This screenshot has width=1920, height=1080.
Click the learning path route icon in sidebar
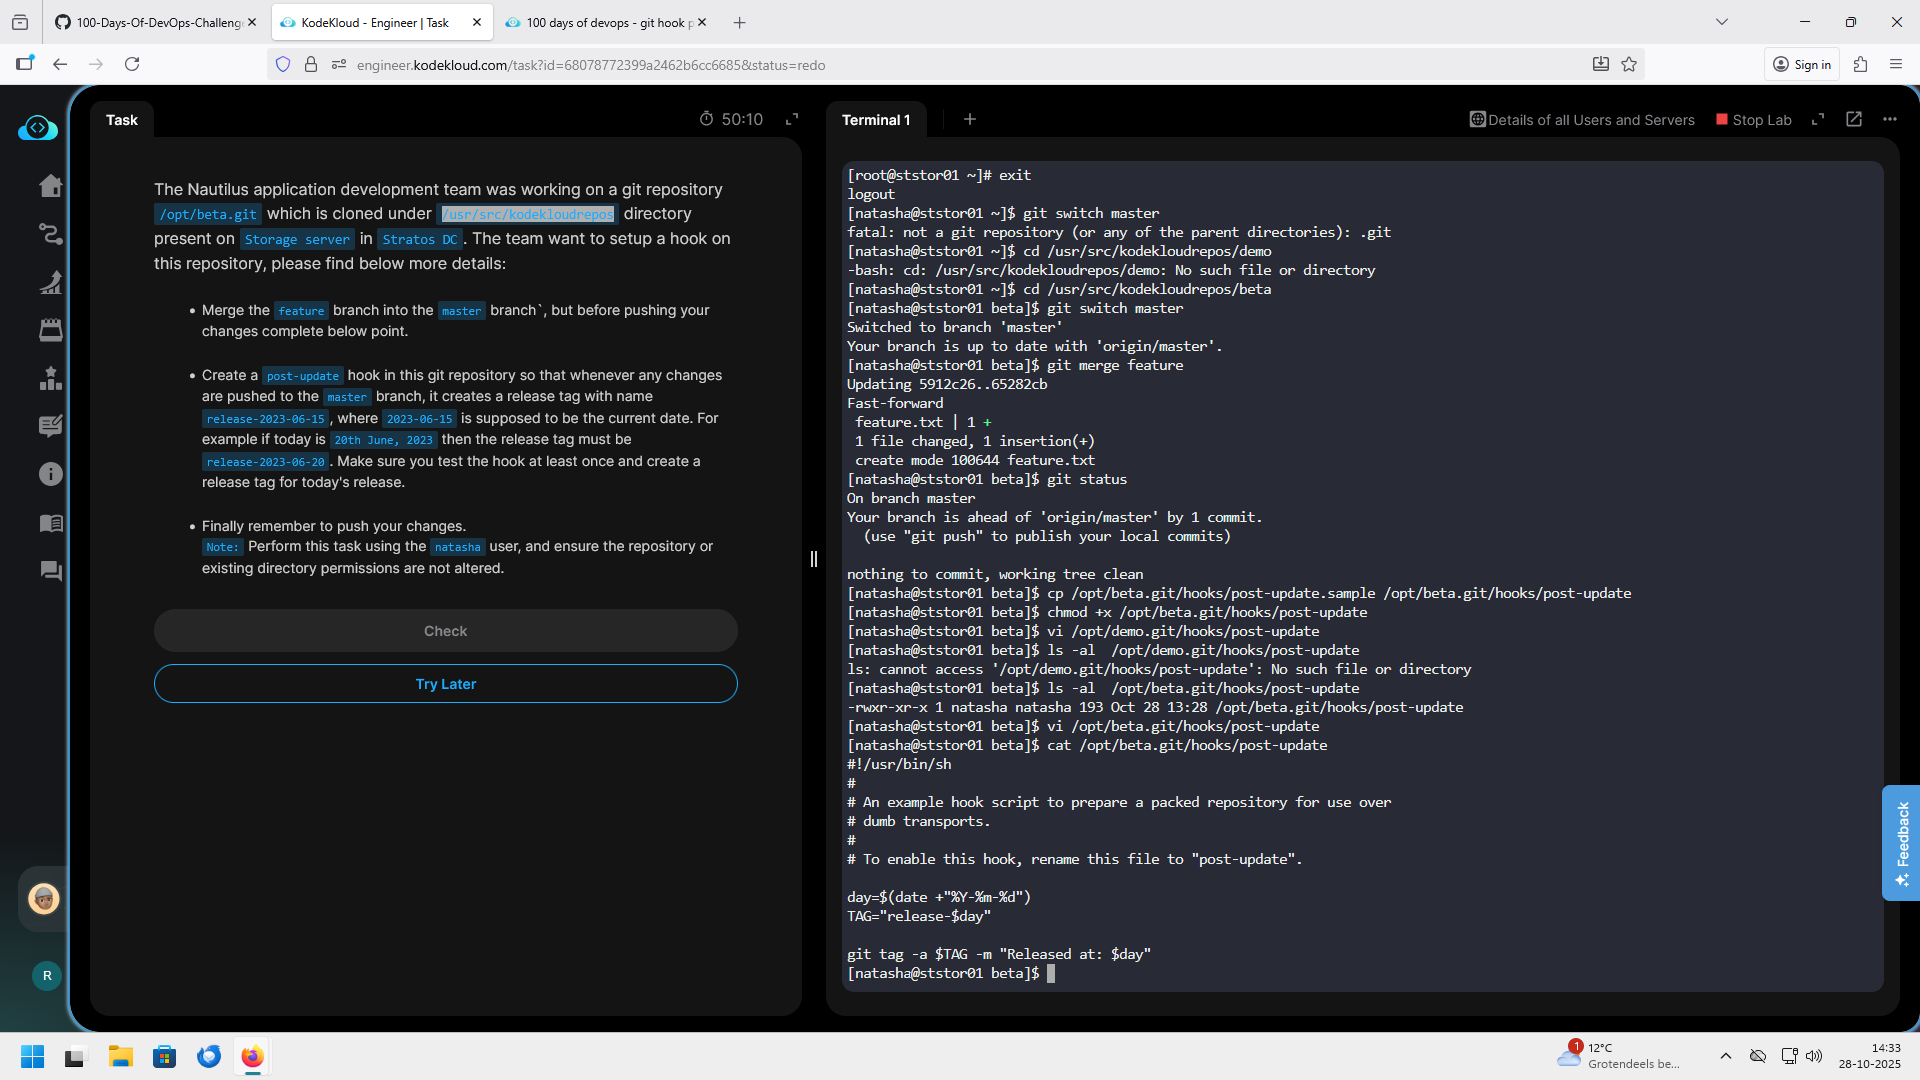[50, 234]
